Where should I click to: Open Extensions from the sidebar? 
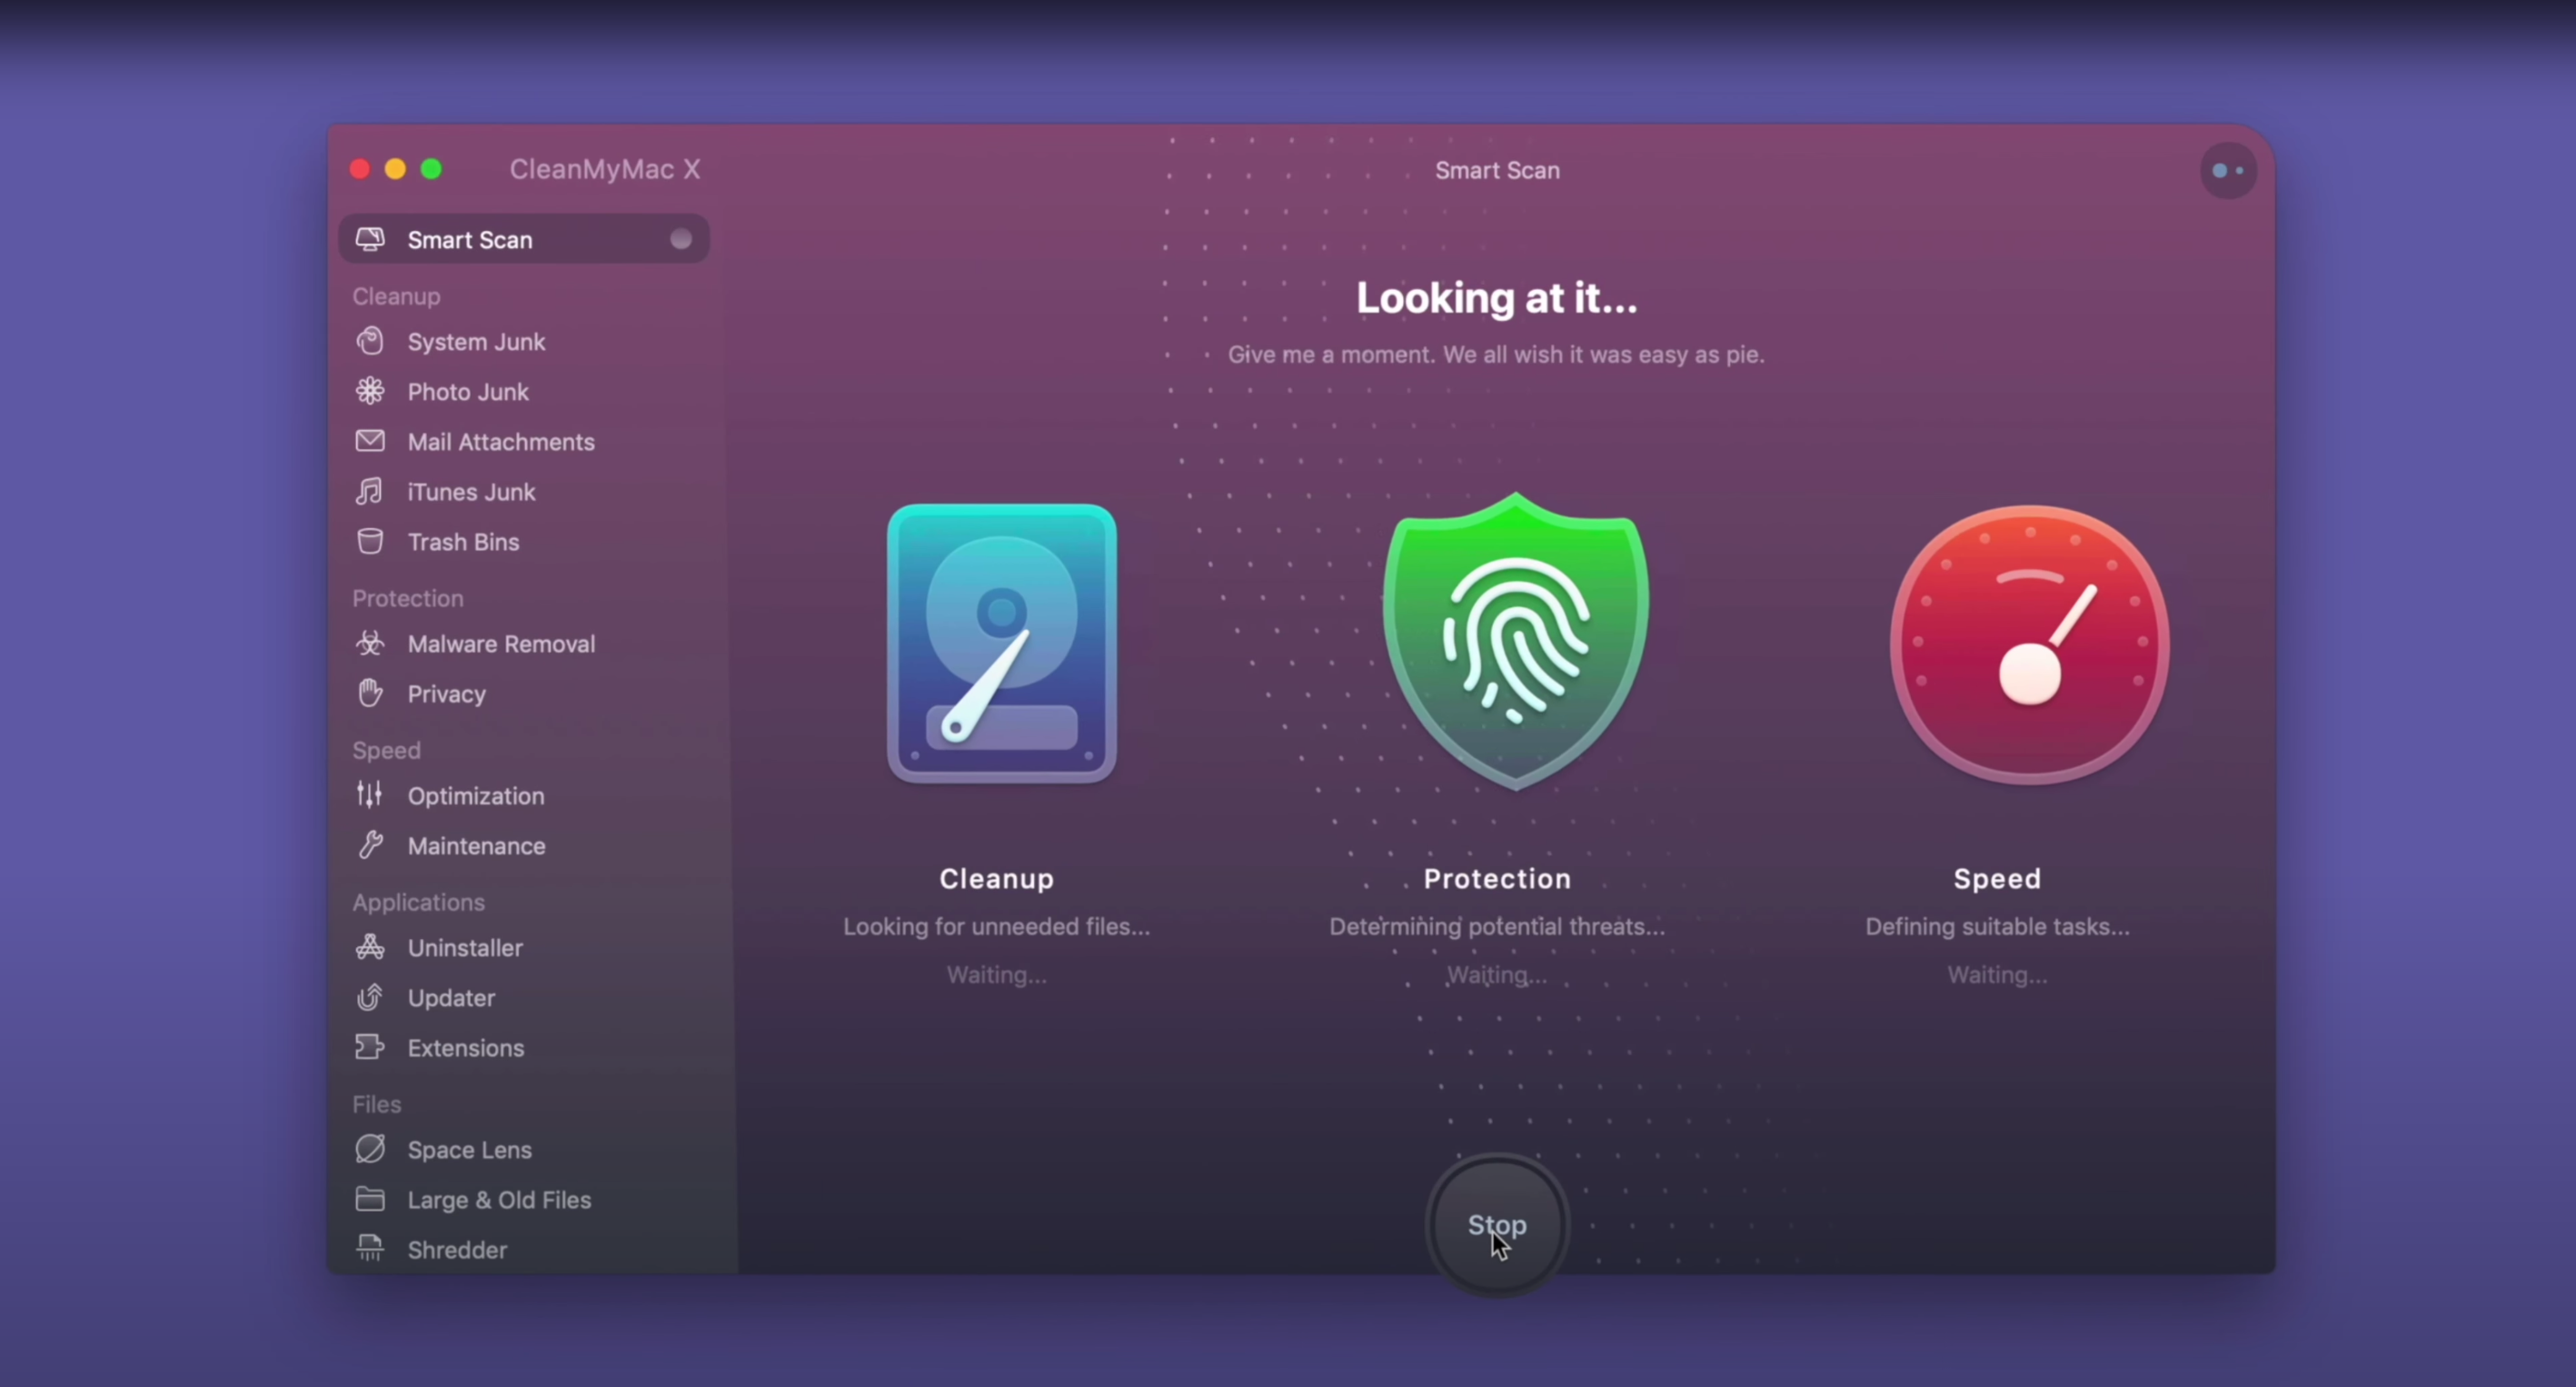(x=465, y=1048)
